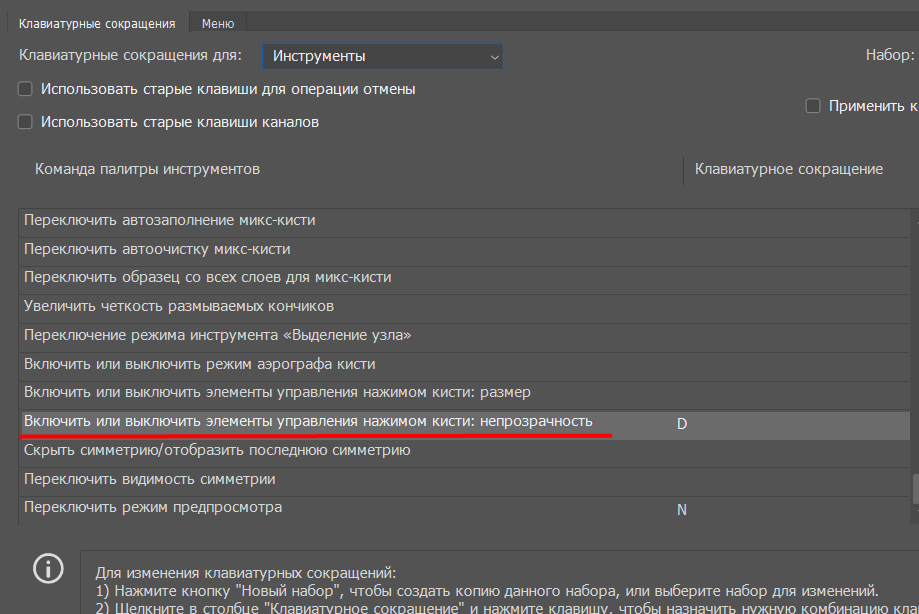This screenshot has height=614, width=919.
Task: Select row Переключить автозаполнение микс-кисти
Action: pyautogui.click(x=464, y=223)
